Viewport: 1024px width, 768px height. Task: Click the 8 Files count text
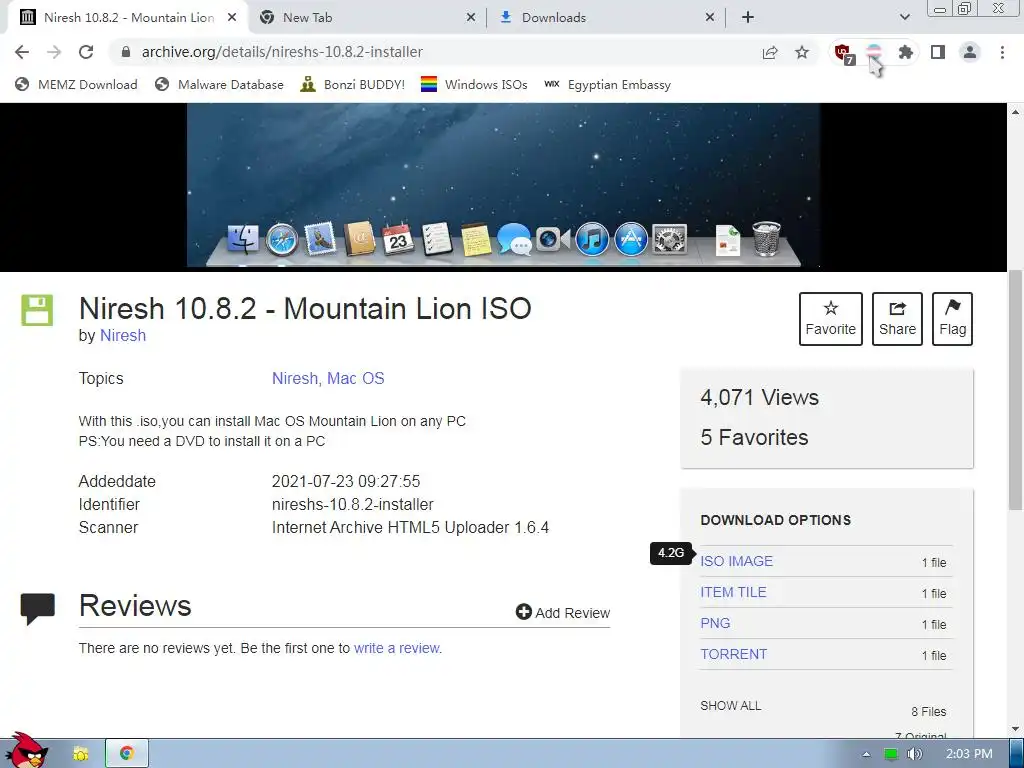point(929,711)
